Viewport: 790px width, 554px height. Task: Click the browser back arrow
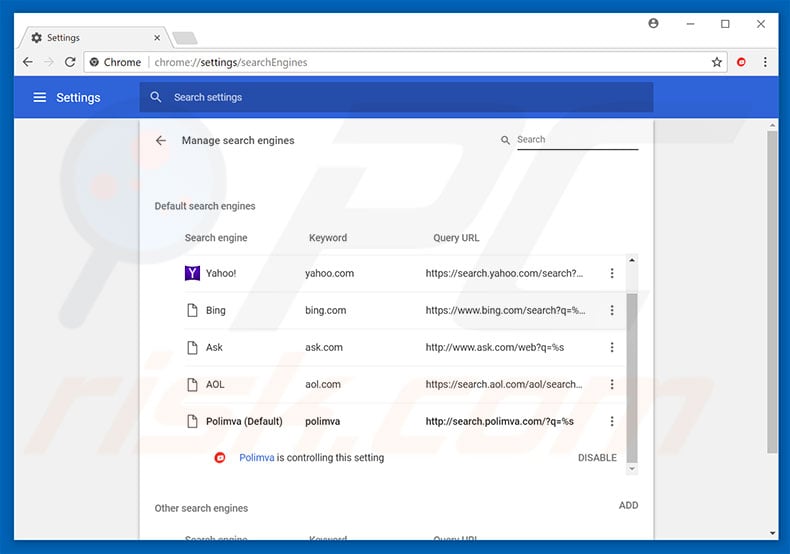tap(28, 62)
